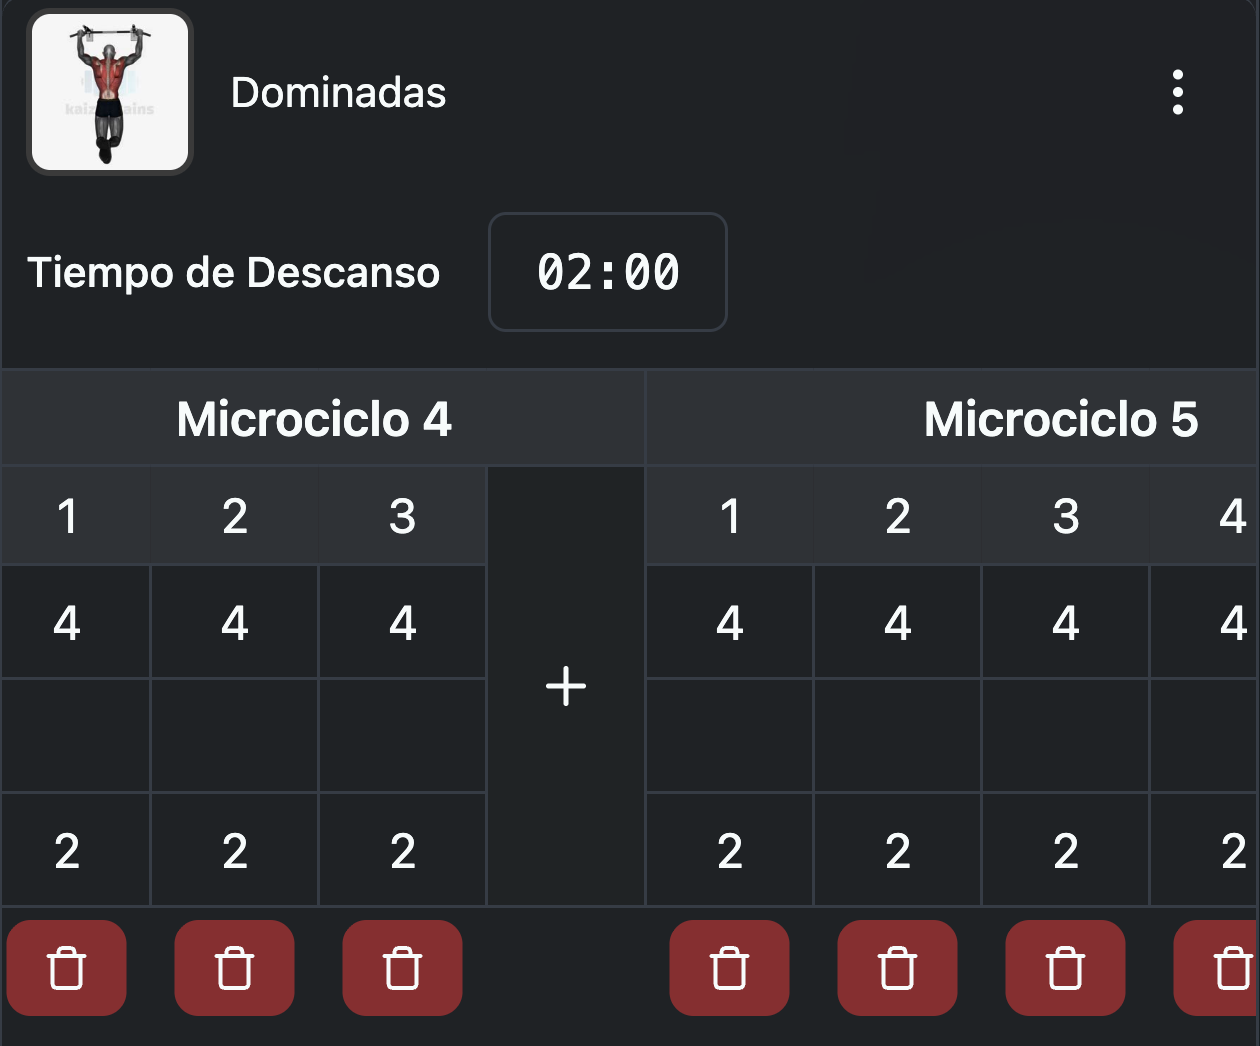The height and width of the screenshot is (1046, 1260).
Task: Delete the first set of Microciclo 4
Action: pos(66,967)
